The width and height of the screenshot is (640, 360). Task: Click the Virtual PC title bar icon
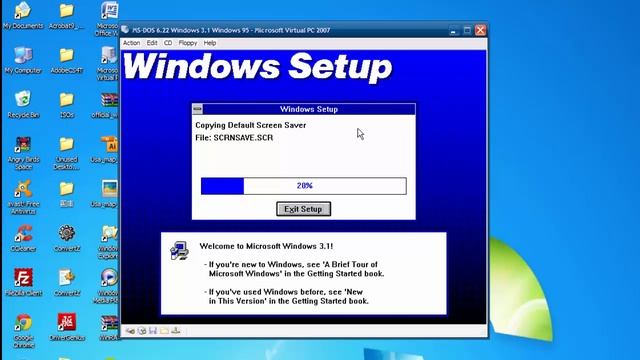pos(125,30)
